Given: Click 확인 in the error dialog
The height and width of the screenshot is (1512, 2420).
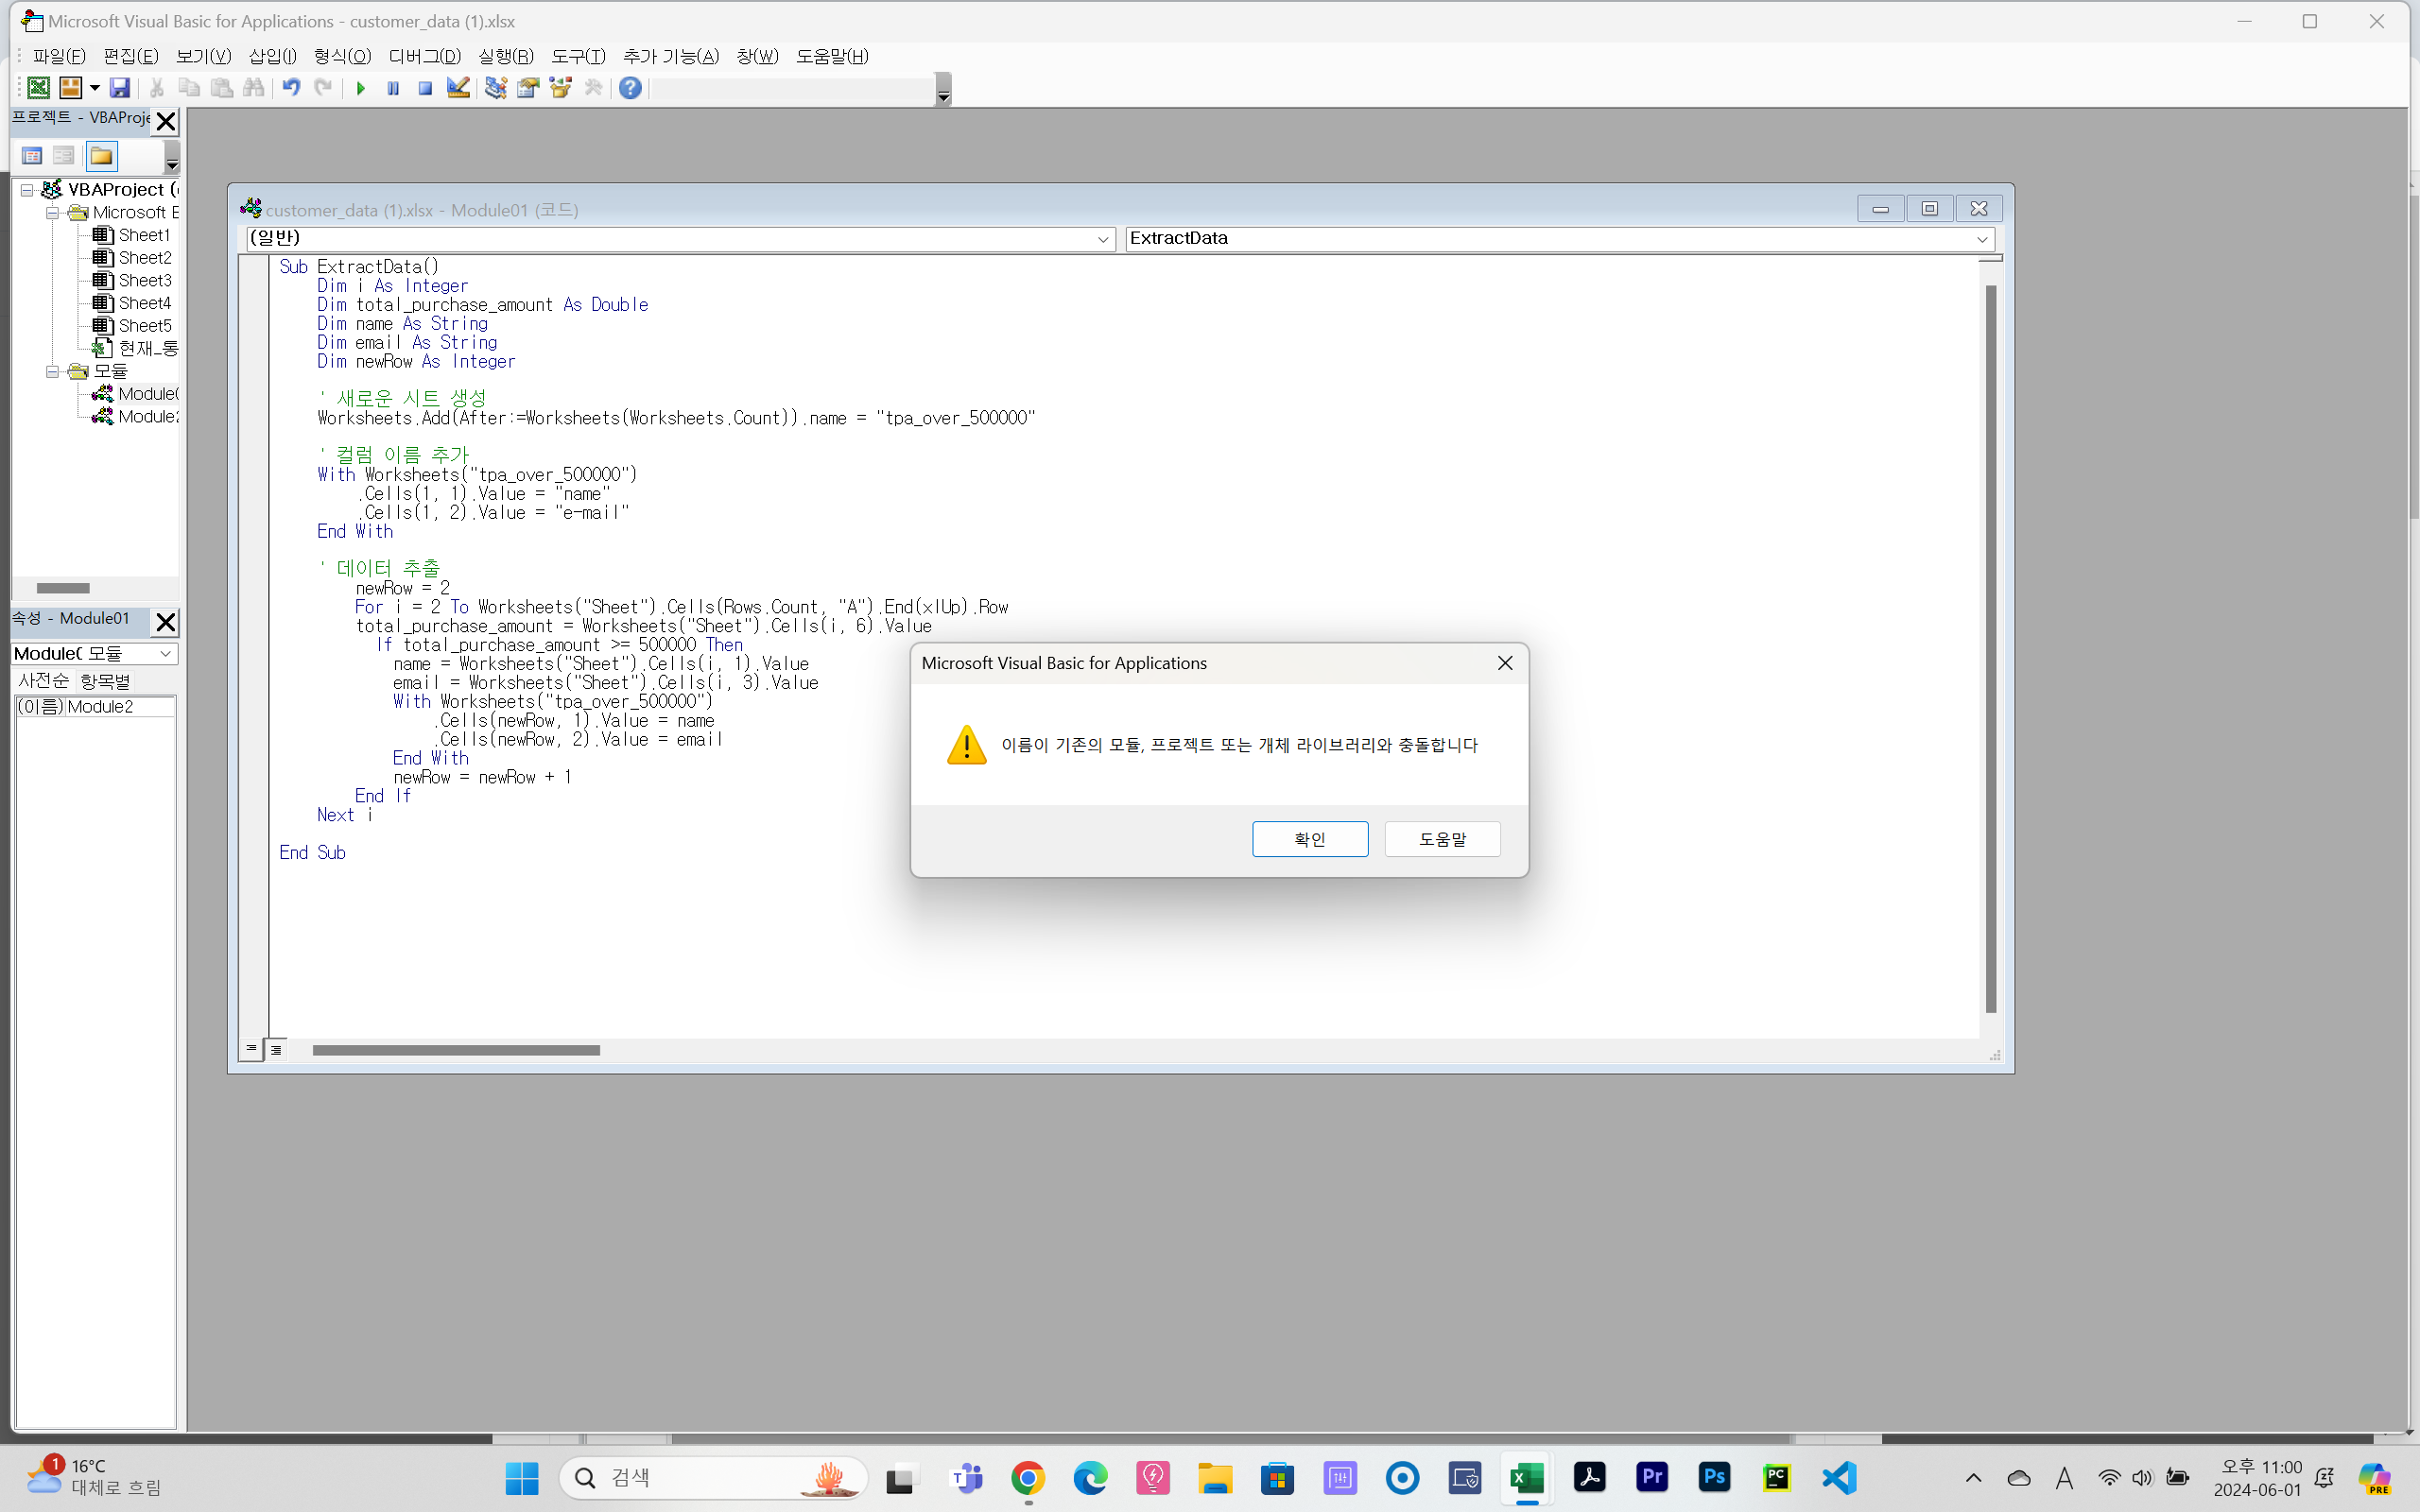Looking at the screenshot, I should 1310,839.
